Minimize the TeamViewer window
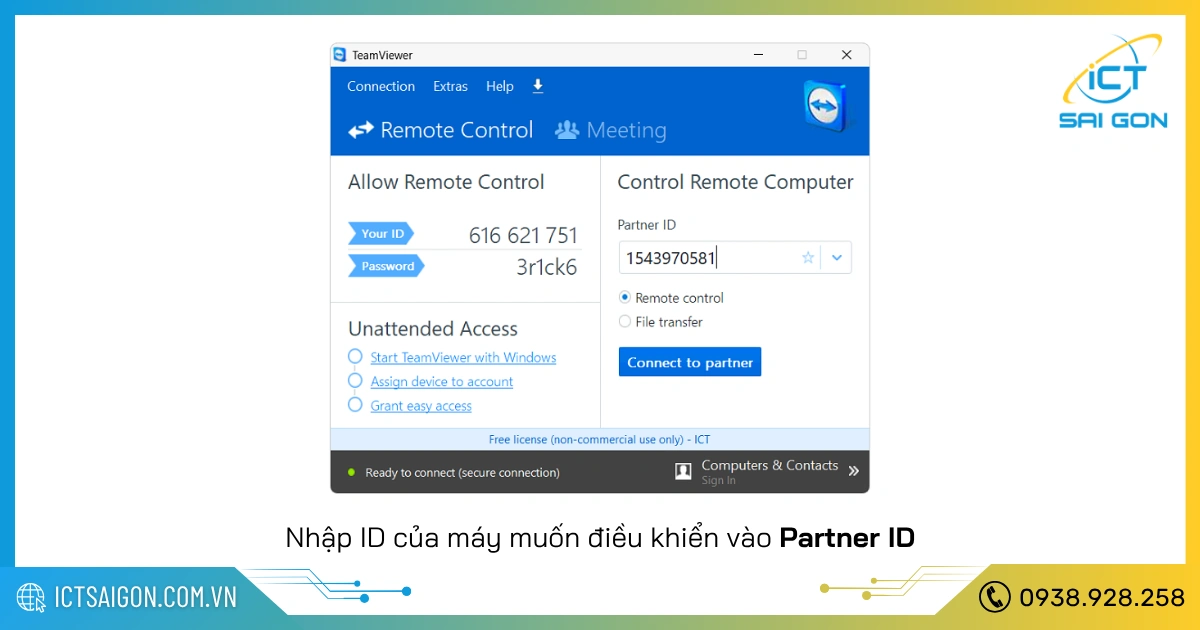Viewport: 1200px width, 630px height. pyautogui.click(x=756, y=55)
